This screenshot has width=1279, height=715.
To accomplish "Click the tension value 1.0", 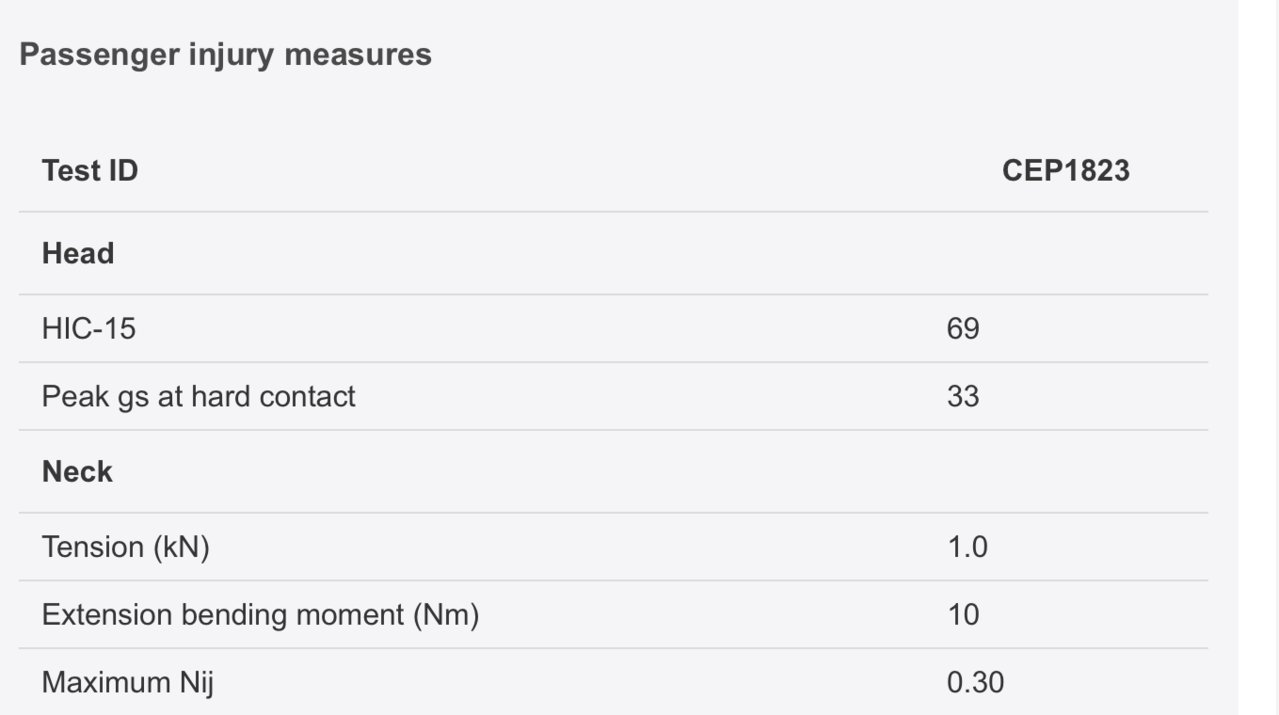I will tap(967, 547).
